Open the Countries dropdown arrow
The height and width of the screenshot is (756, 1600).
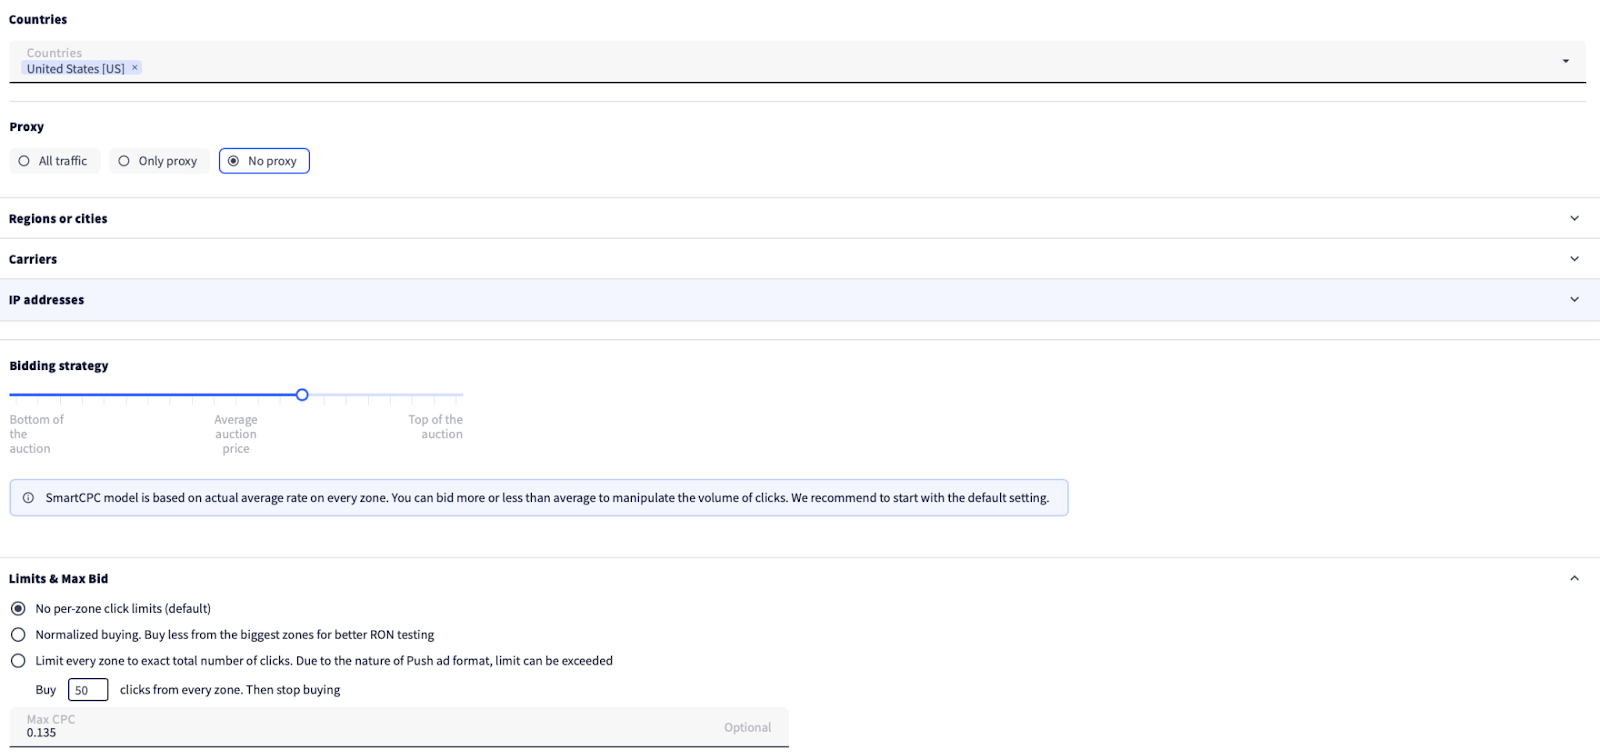click(x=1565, y=62)
